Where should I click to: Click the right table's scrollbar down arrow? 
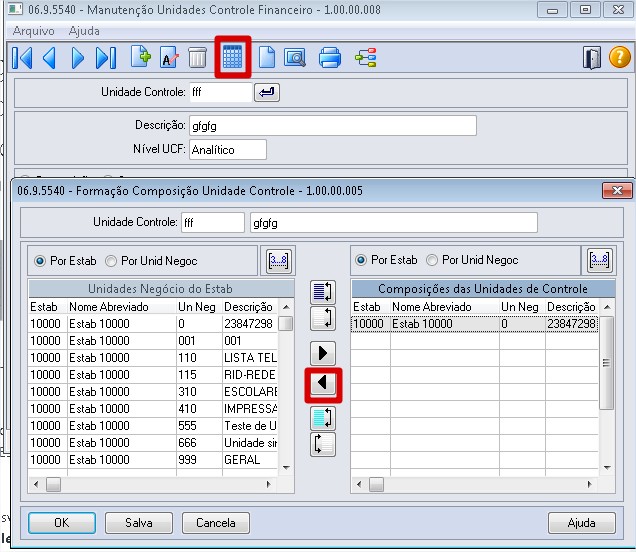607,468
